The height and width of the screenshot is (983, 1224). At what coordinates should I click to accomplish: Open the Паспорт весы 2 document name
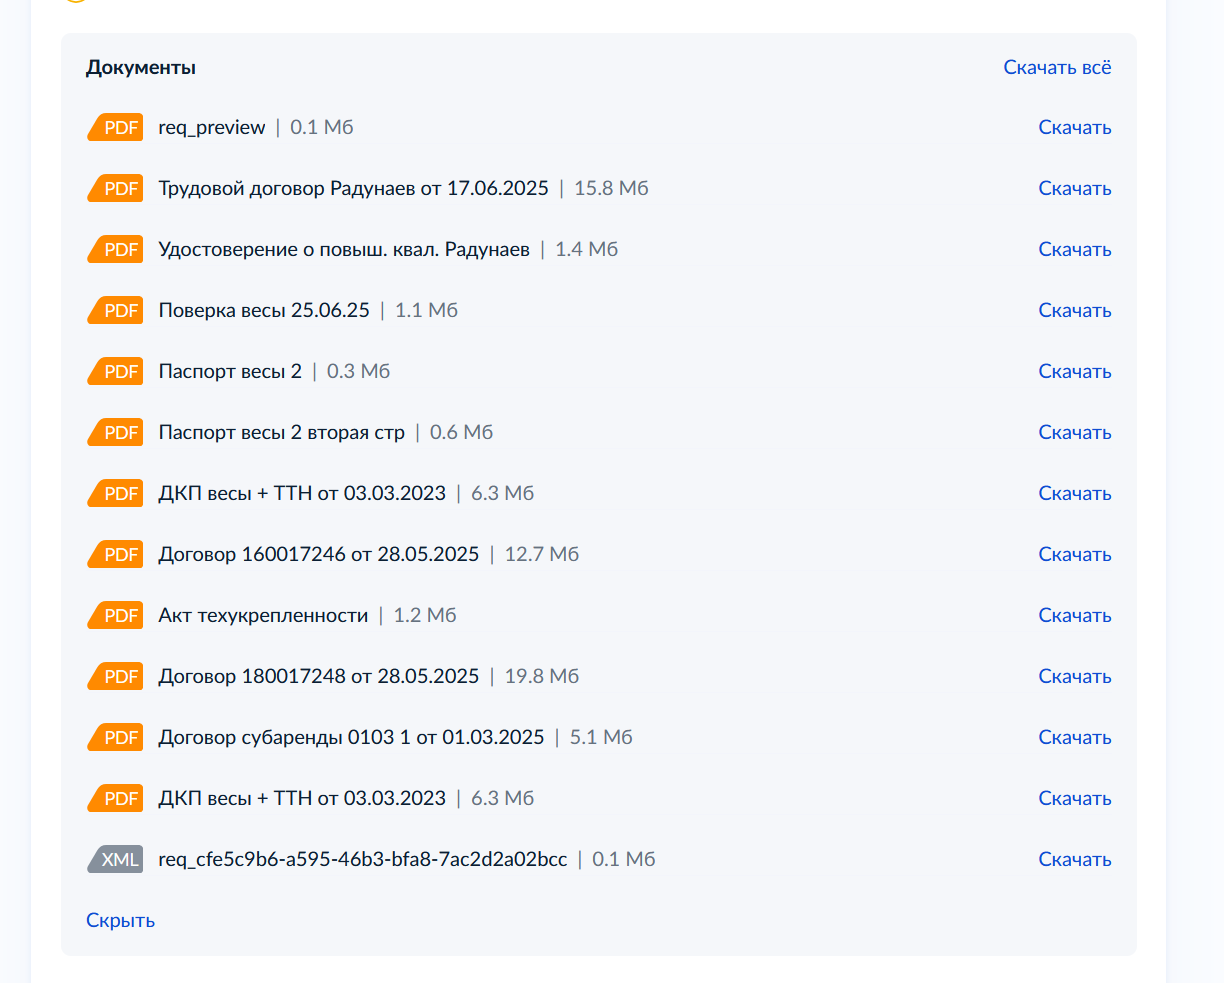click(230, 371)
